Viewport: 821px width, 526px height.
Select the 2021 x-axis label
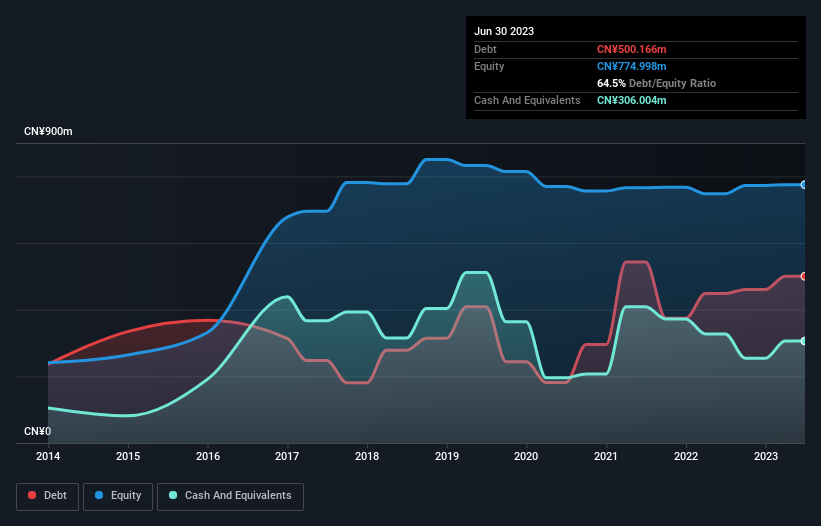point(606,456)
